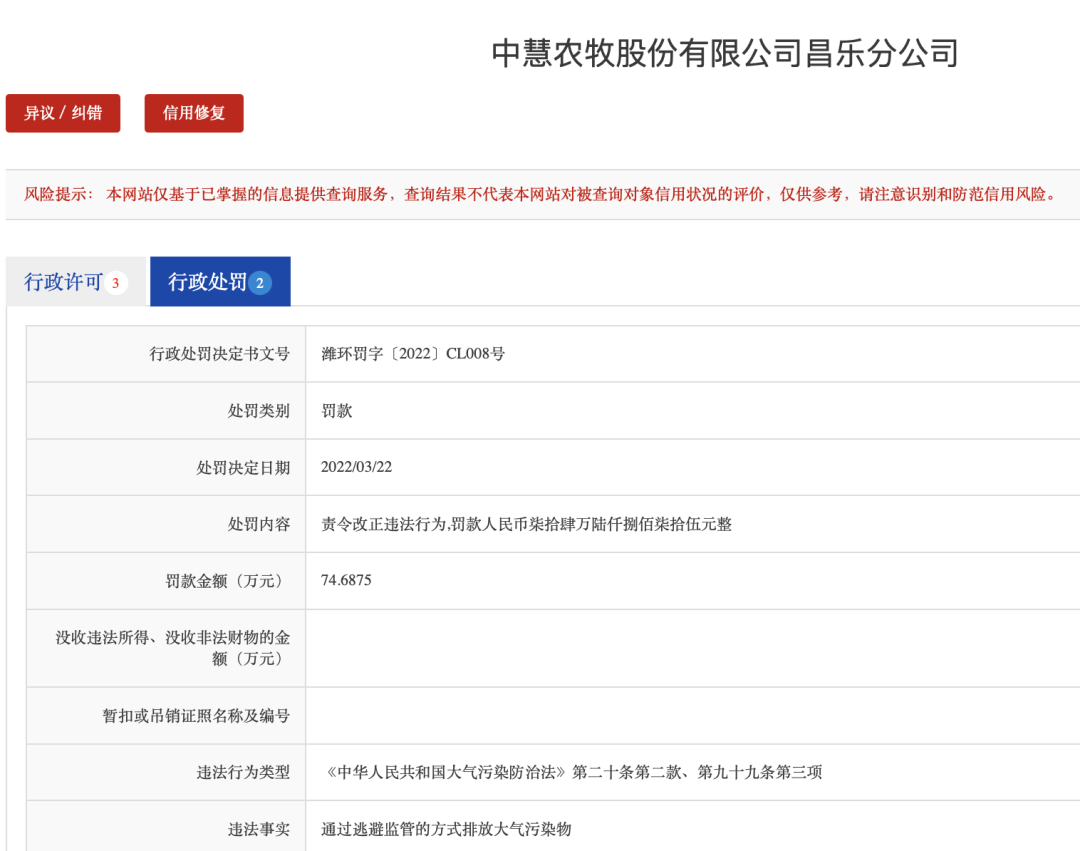Open the 信用修复 button
Screen dimensions: 1080x851
coord(194,113)
